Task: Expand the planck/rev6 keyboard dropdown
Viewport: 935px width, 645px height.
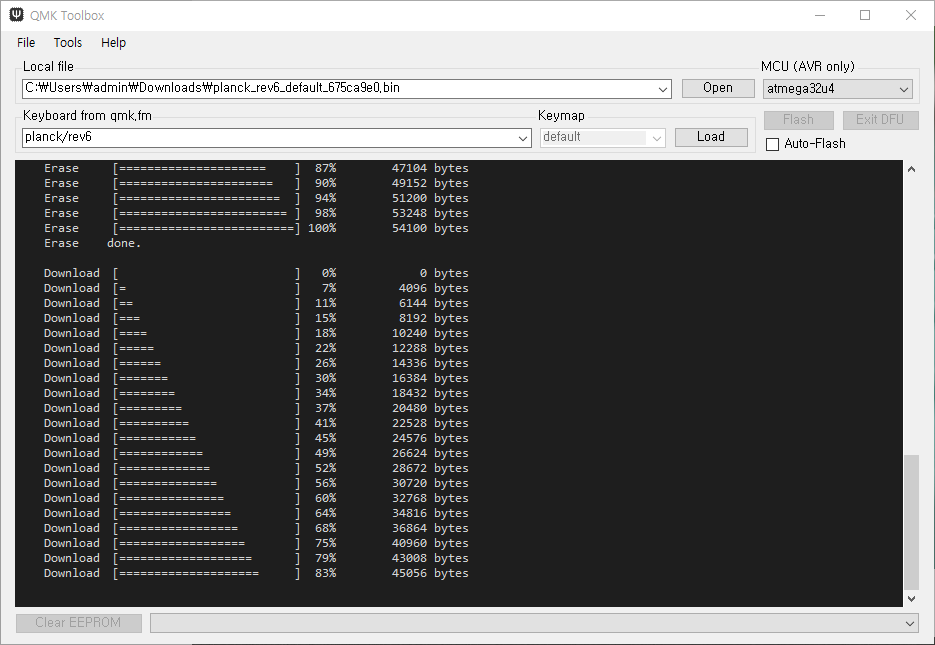Action: point(522,138)
